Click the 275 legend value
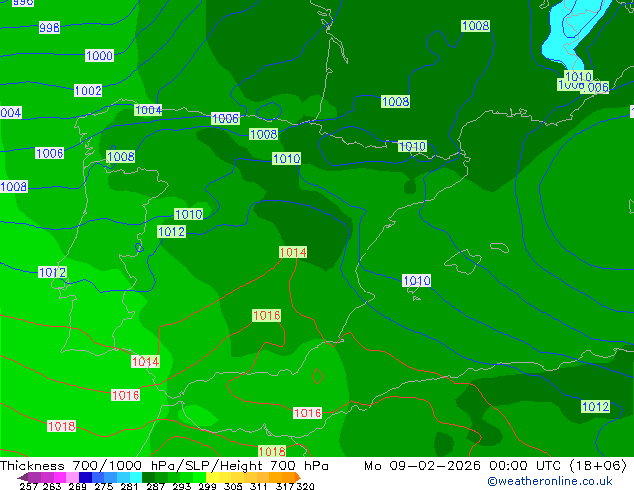Screen dimensions: 634x490 pyautogui.click(x=104, y=486)
